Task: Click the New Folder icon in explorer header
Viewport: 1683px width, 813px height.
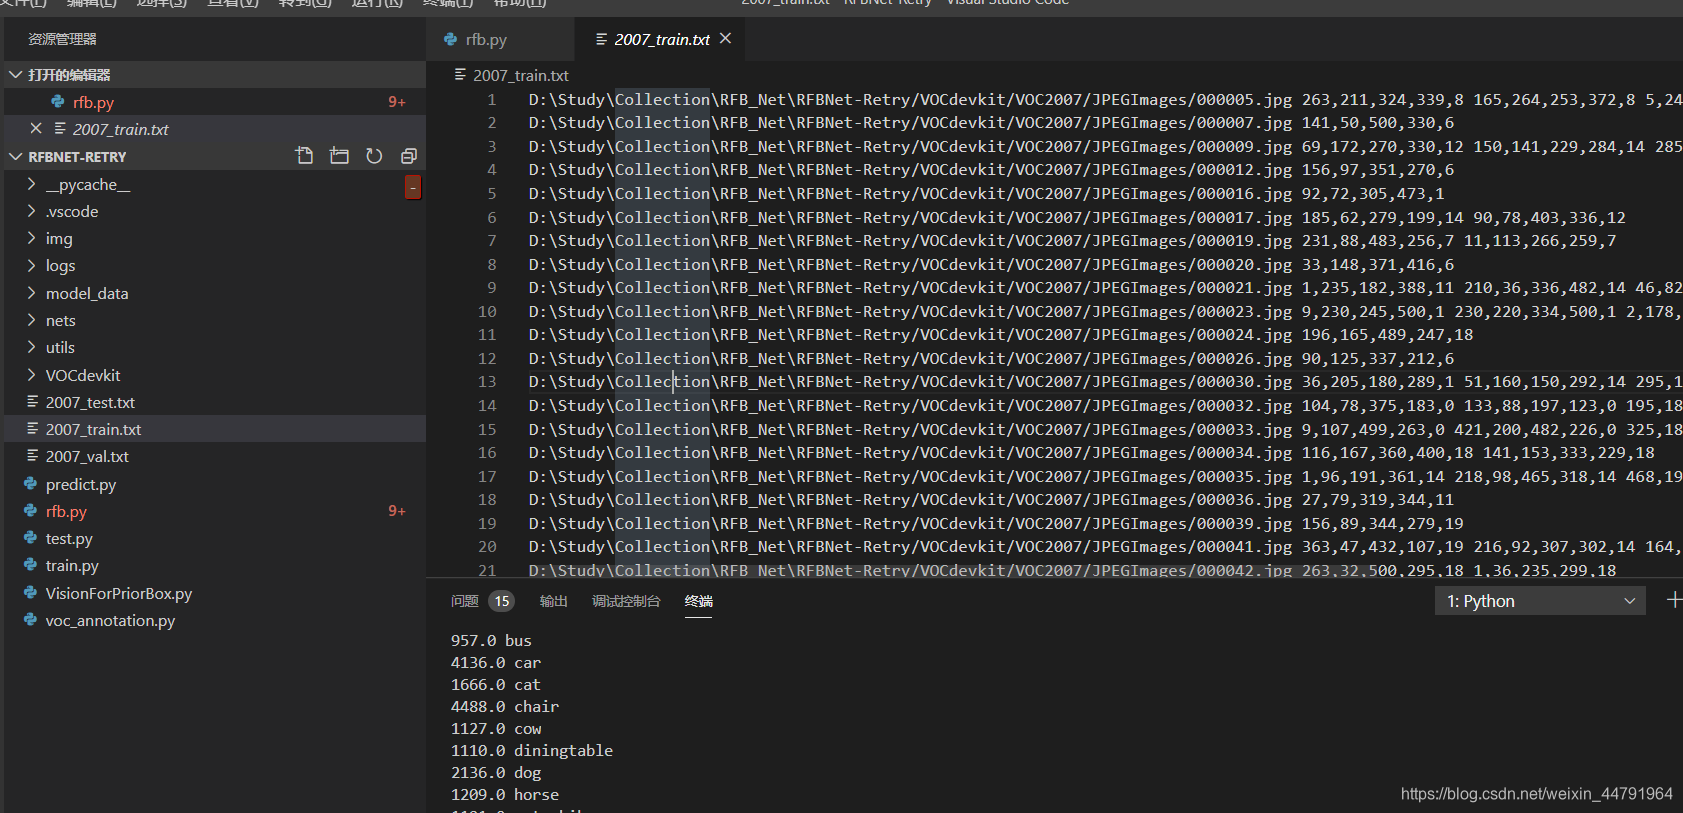Action: [x=339, y=156]
